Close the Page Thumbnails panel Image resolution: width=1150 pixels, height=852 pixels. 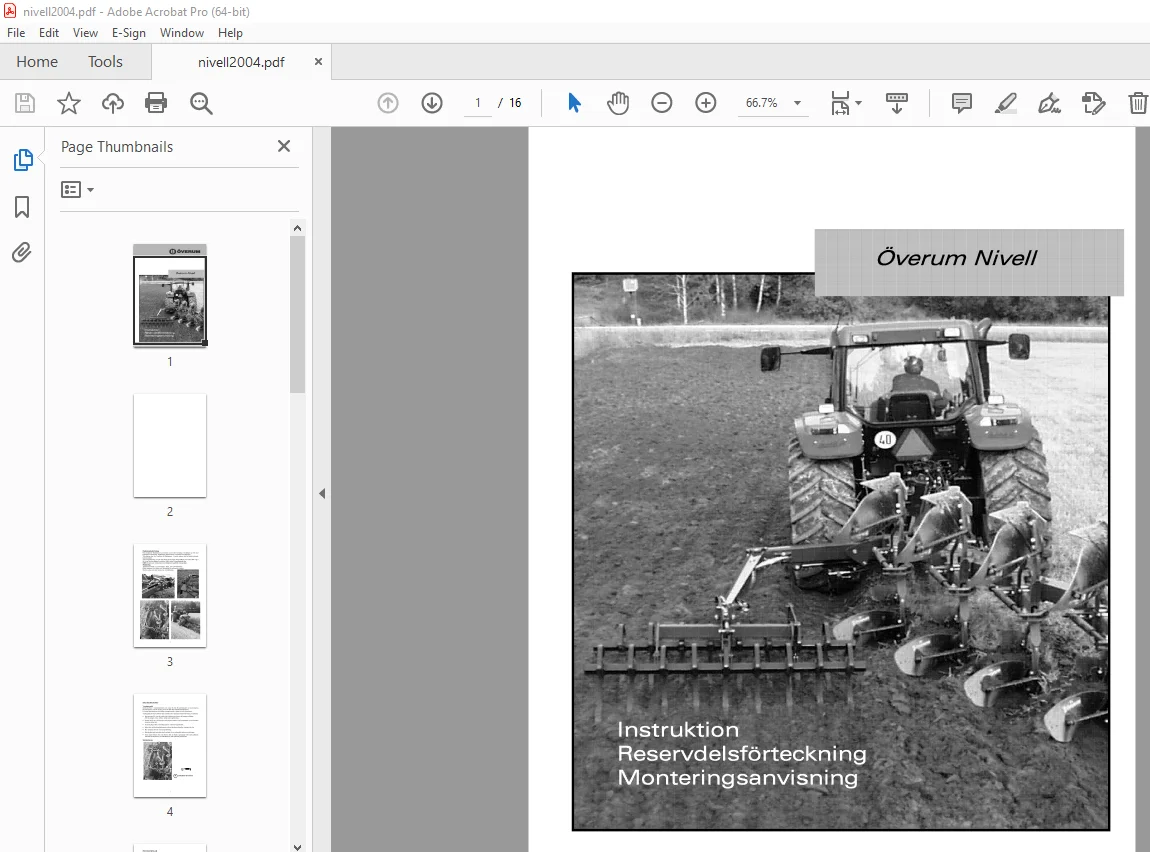click(x=284, y=146)
